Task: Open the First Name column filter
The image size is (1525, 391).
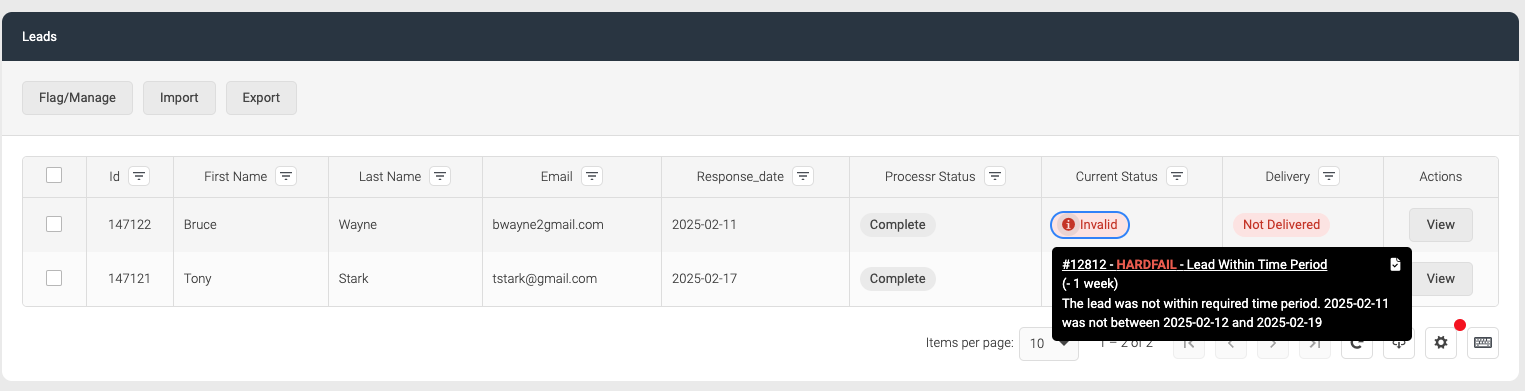Action: (286, 177)
